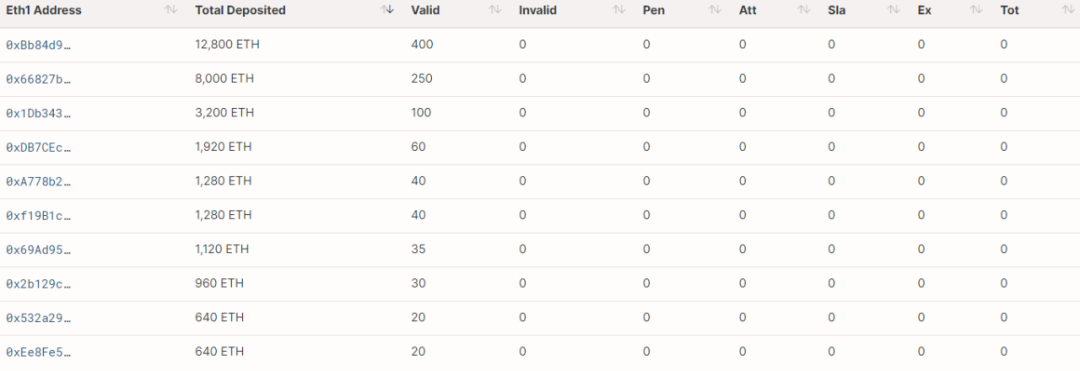Open address 0xA778b2… details
The height and width of the screenshot is (371, 1080).
point(39,181)
